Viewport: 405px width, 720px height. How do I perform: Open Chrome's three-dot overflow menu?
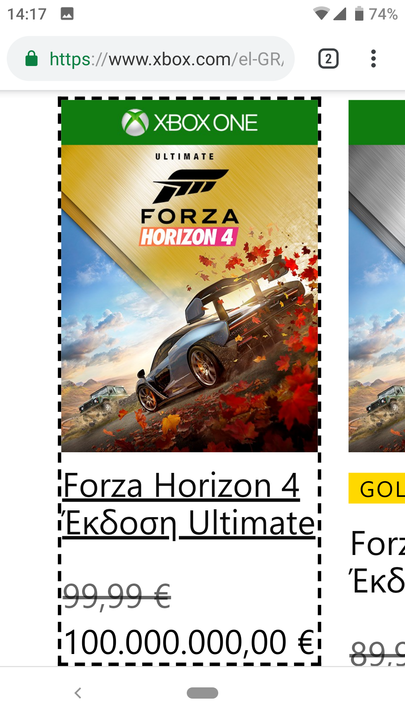373,59
